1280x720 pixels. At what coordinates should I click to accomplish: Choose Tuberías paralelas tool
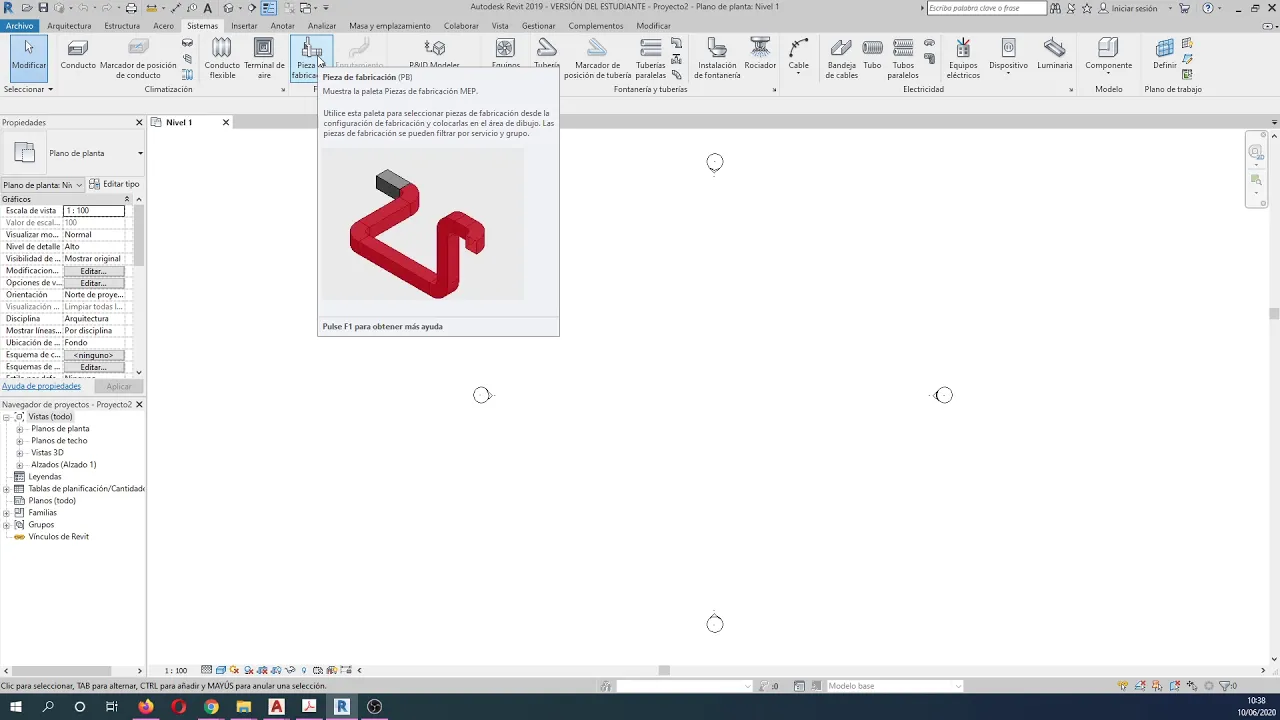click(650, 59)
